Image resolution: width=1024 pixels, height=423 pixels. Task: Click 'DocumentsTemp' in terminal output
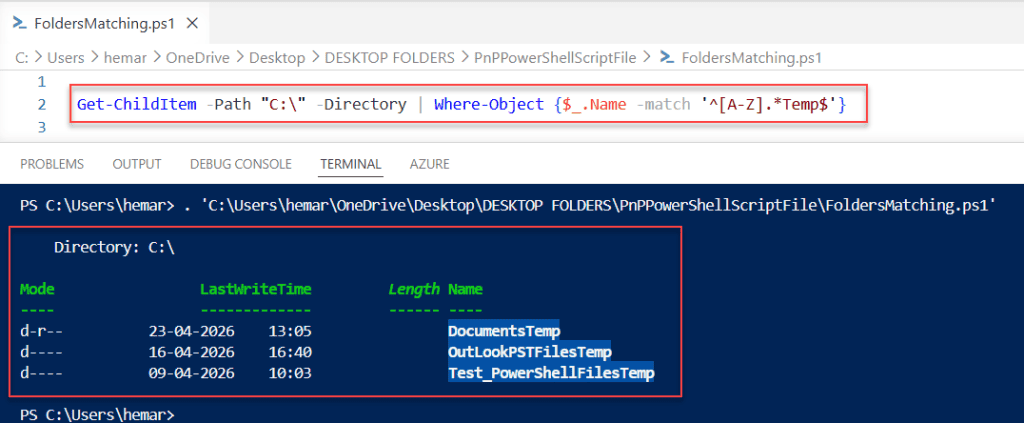point(504,331)
